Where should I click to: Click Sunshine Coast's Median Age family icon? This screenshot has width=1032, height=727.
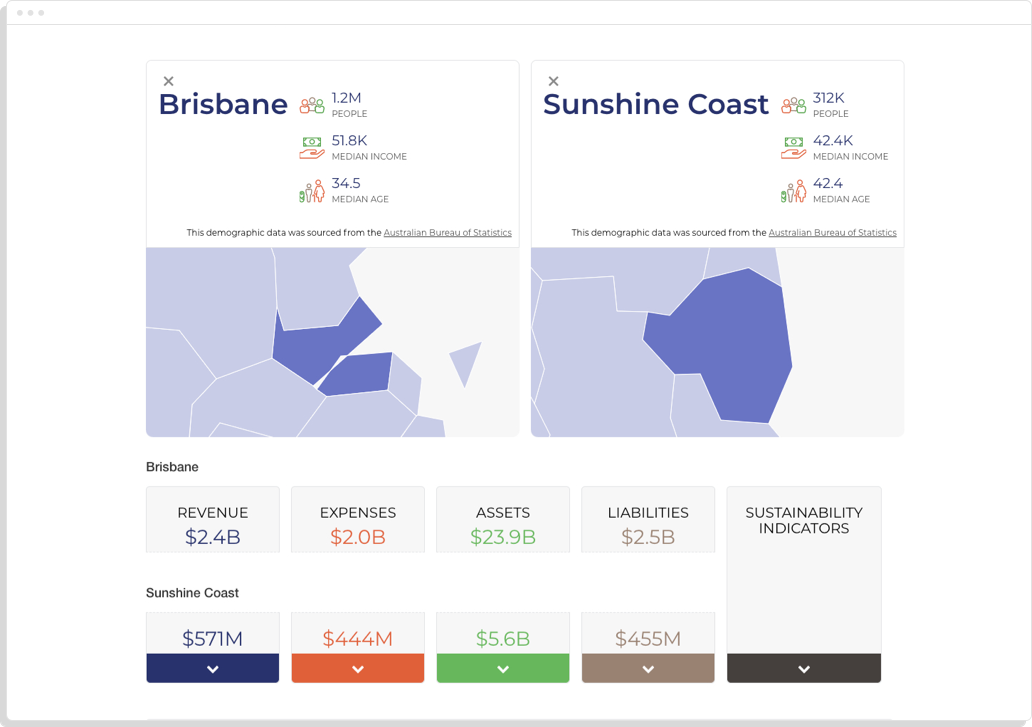(x=793, y=190)
